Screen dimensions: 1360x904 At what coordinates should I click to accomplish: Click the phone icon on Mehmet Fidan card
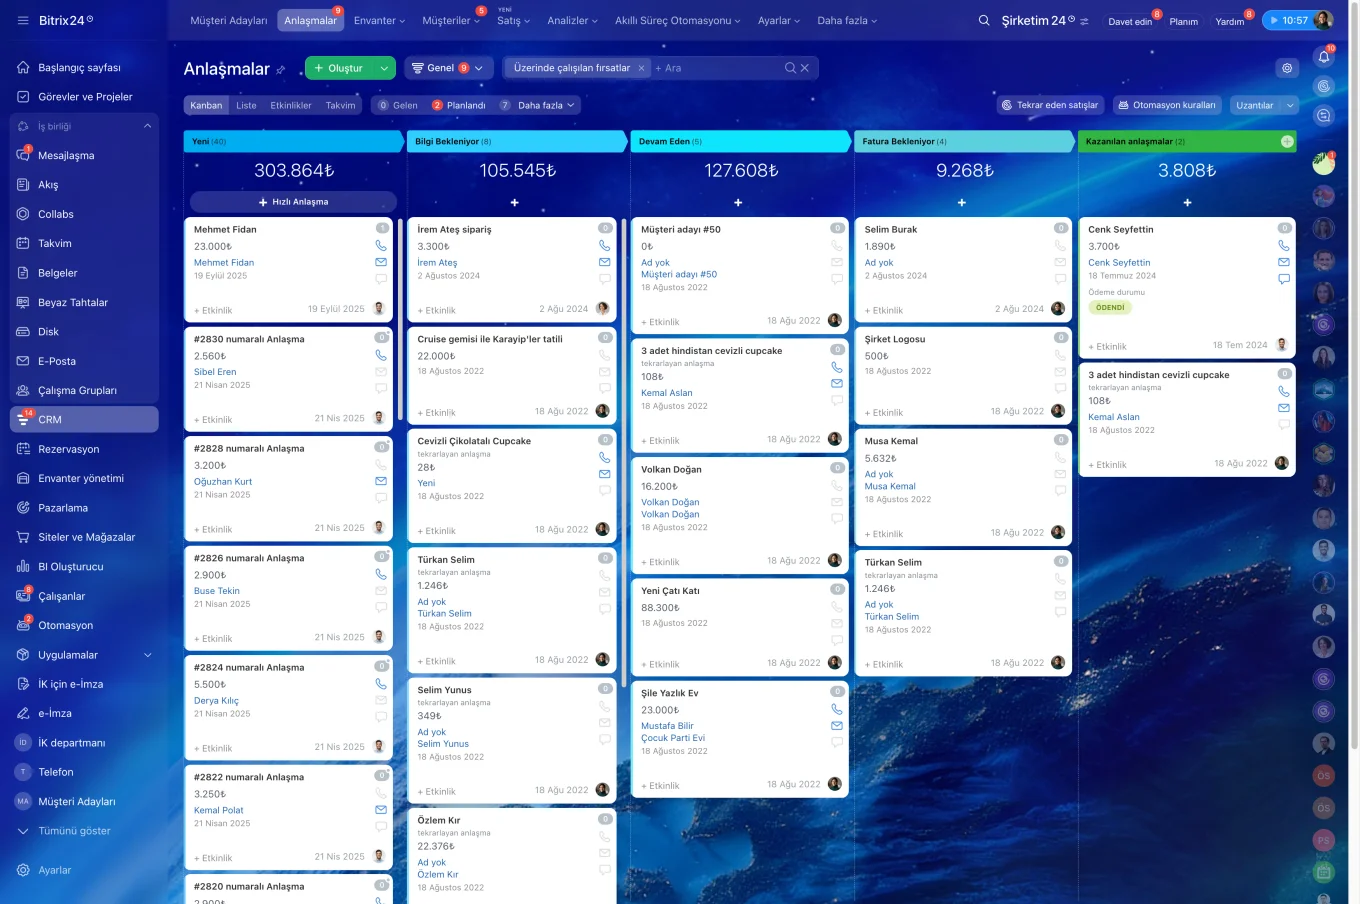click(381, 245)
